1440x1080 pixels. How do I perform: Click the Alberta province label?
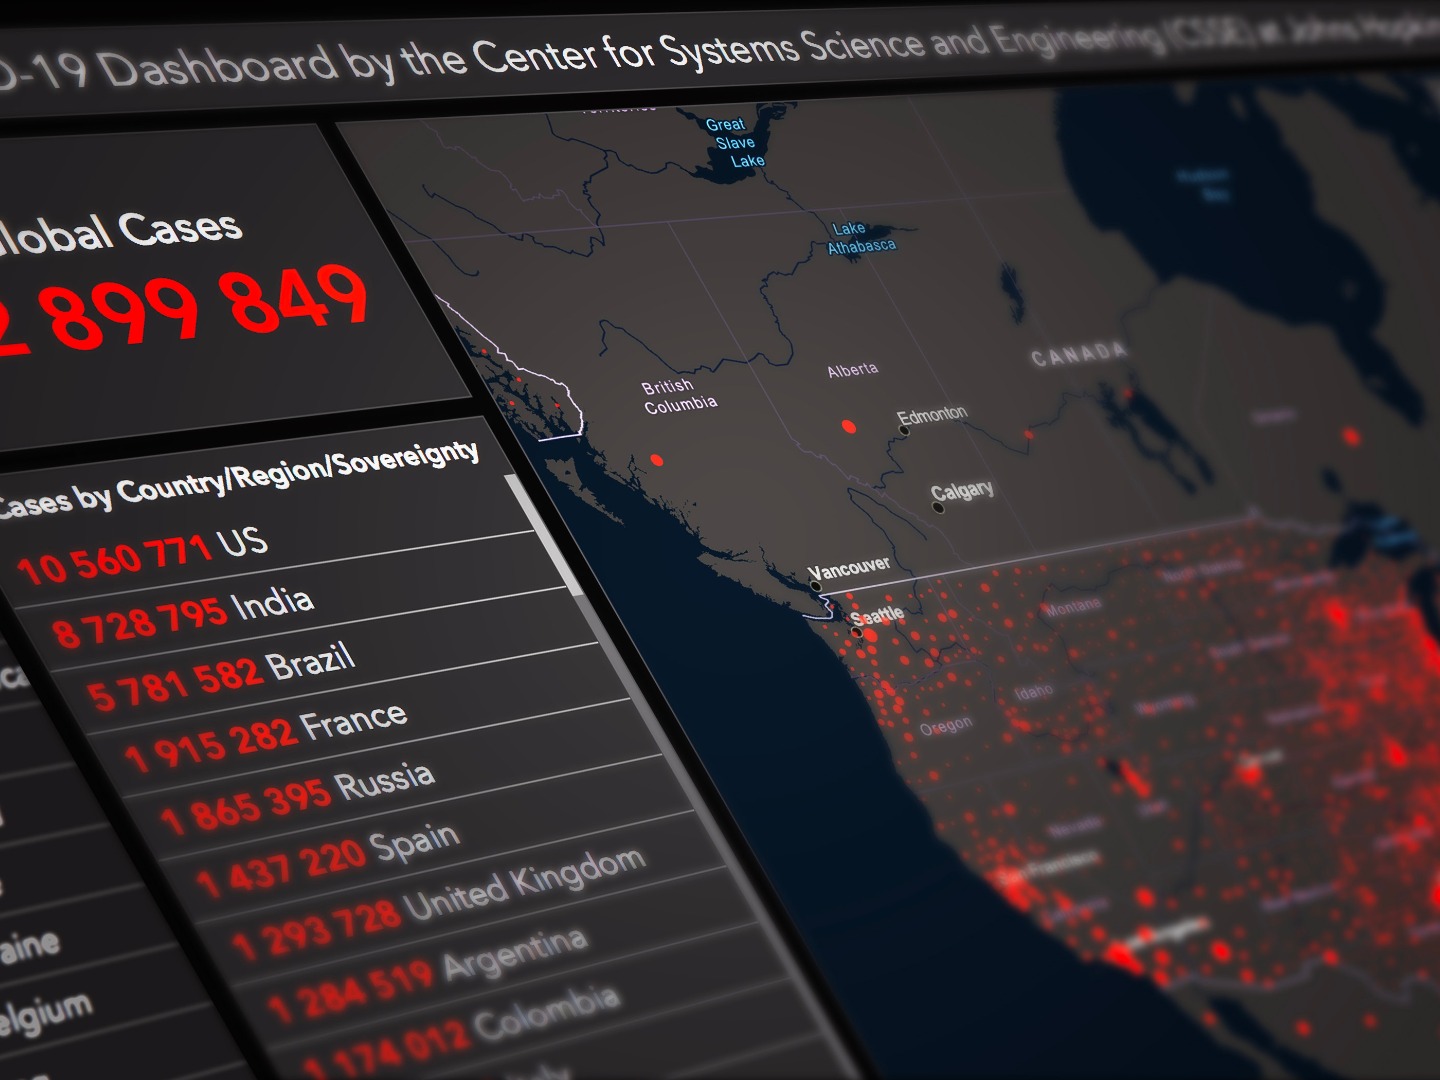[x=853, y=370]
